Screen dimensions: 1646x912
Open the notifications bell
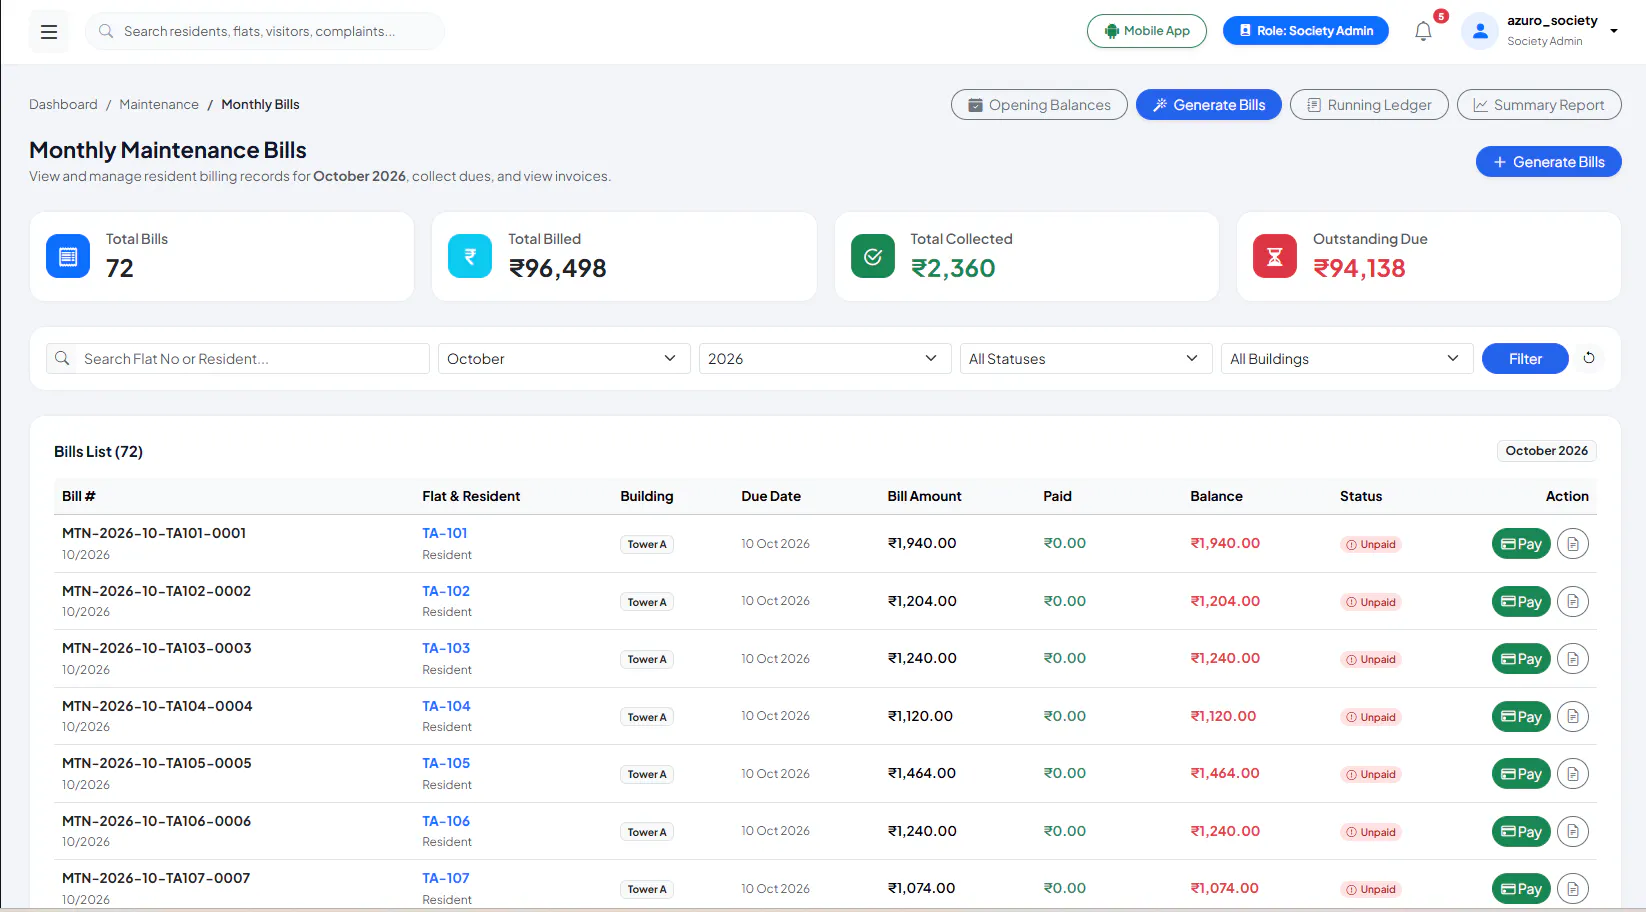1423,31
